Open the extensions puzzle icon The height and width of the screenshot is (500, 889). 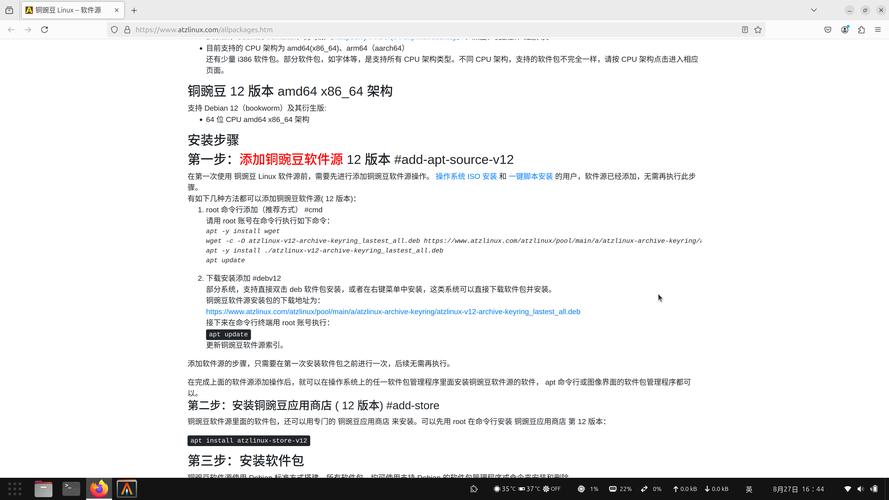point(861,29)
